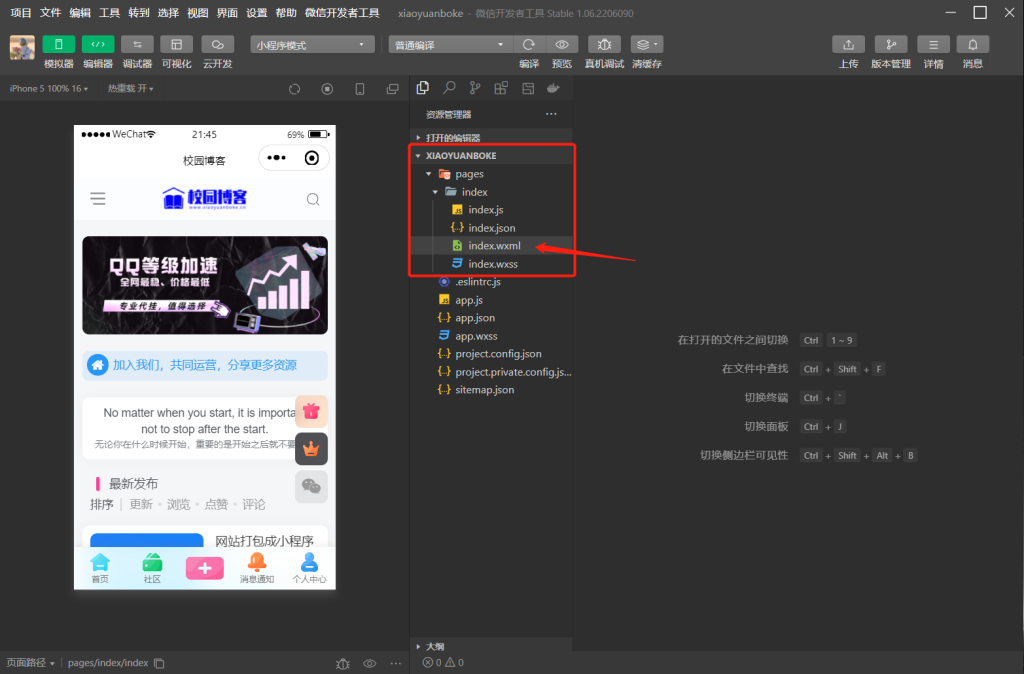Click the Preview eye icon

562,45
